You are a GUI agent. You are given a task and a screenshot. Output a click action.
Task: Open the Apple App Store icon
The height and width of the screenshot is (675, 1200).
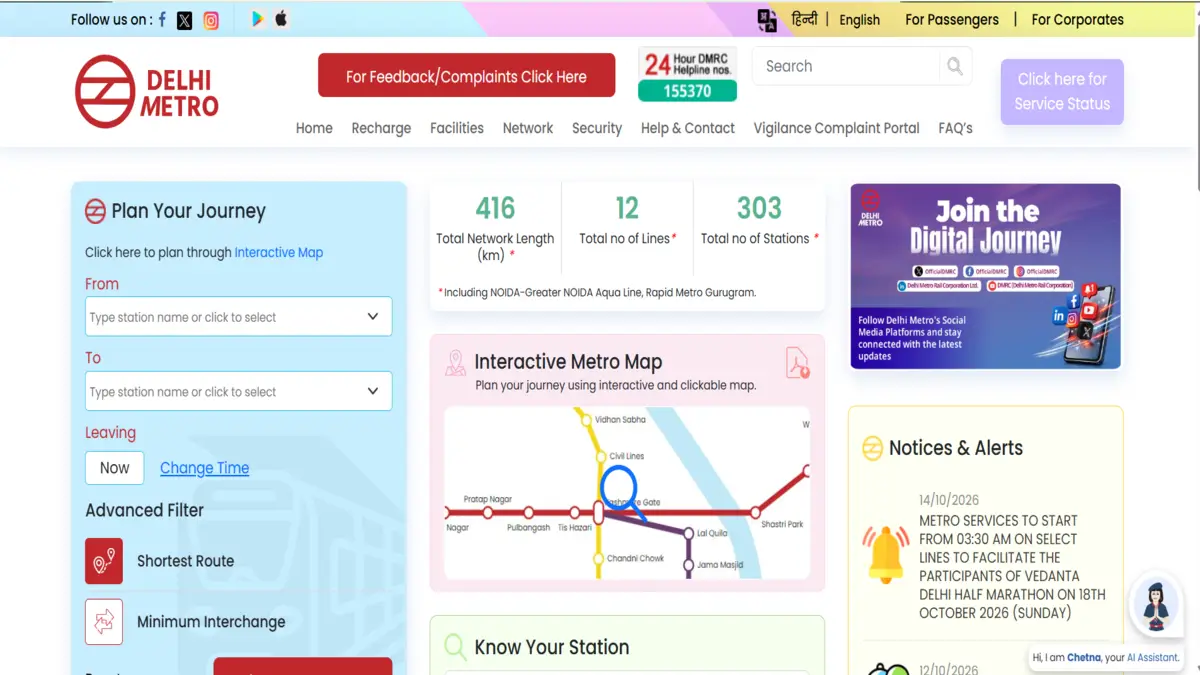(281, 18)
